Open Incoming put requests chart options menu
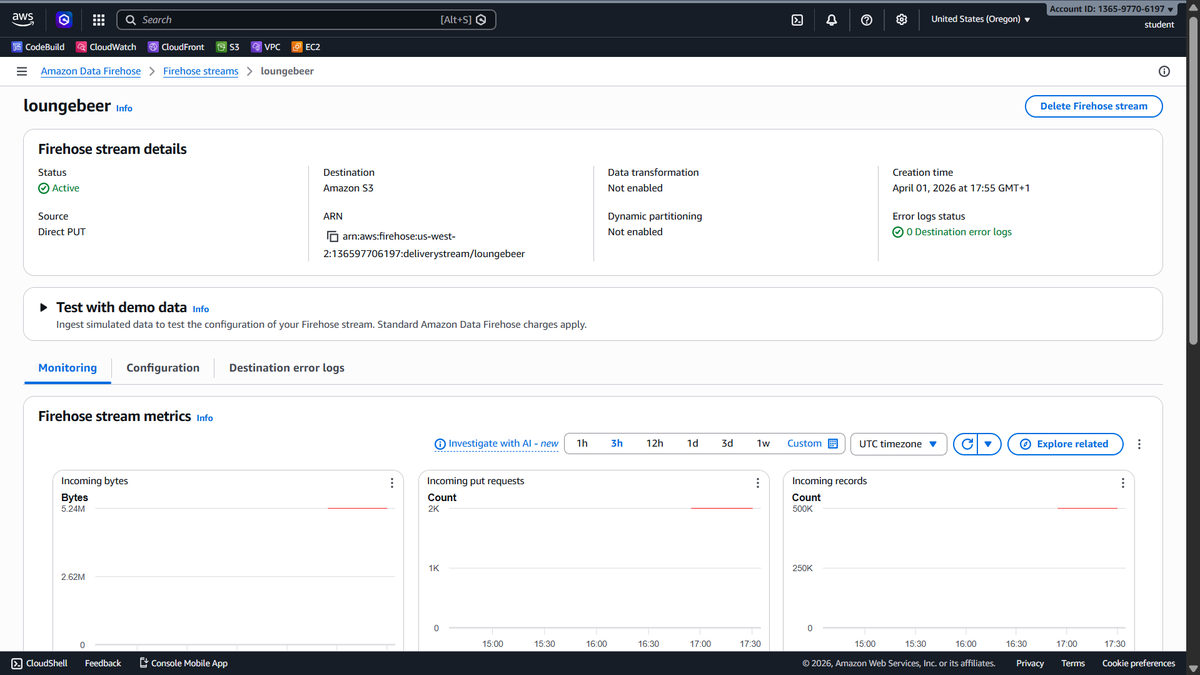The image size is (1200, 675). point(757,482)
